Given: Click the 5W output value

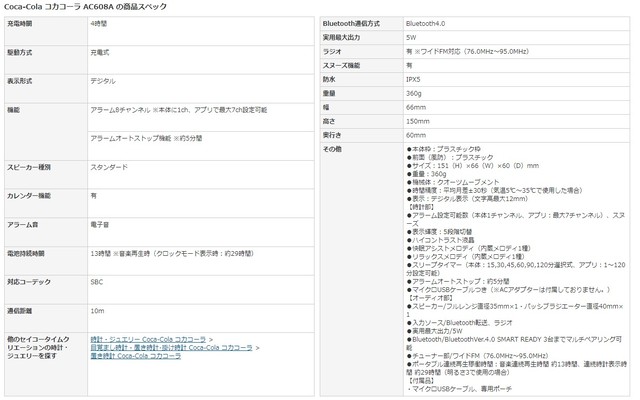Looking at the screenshot, I should point(411,38).
